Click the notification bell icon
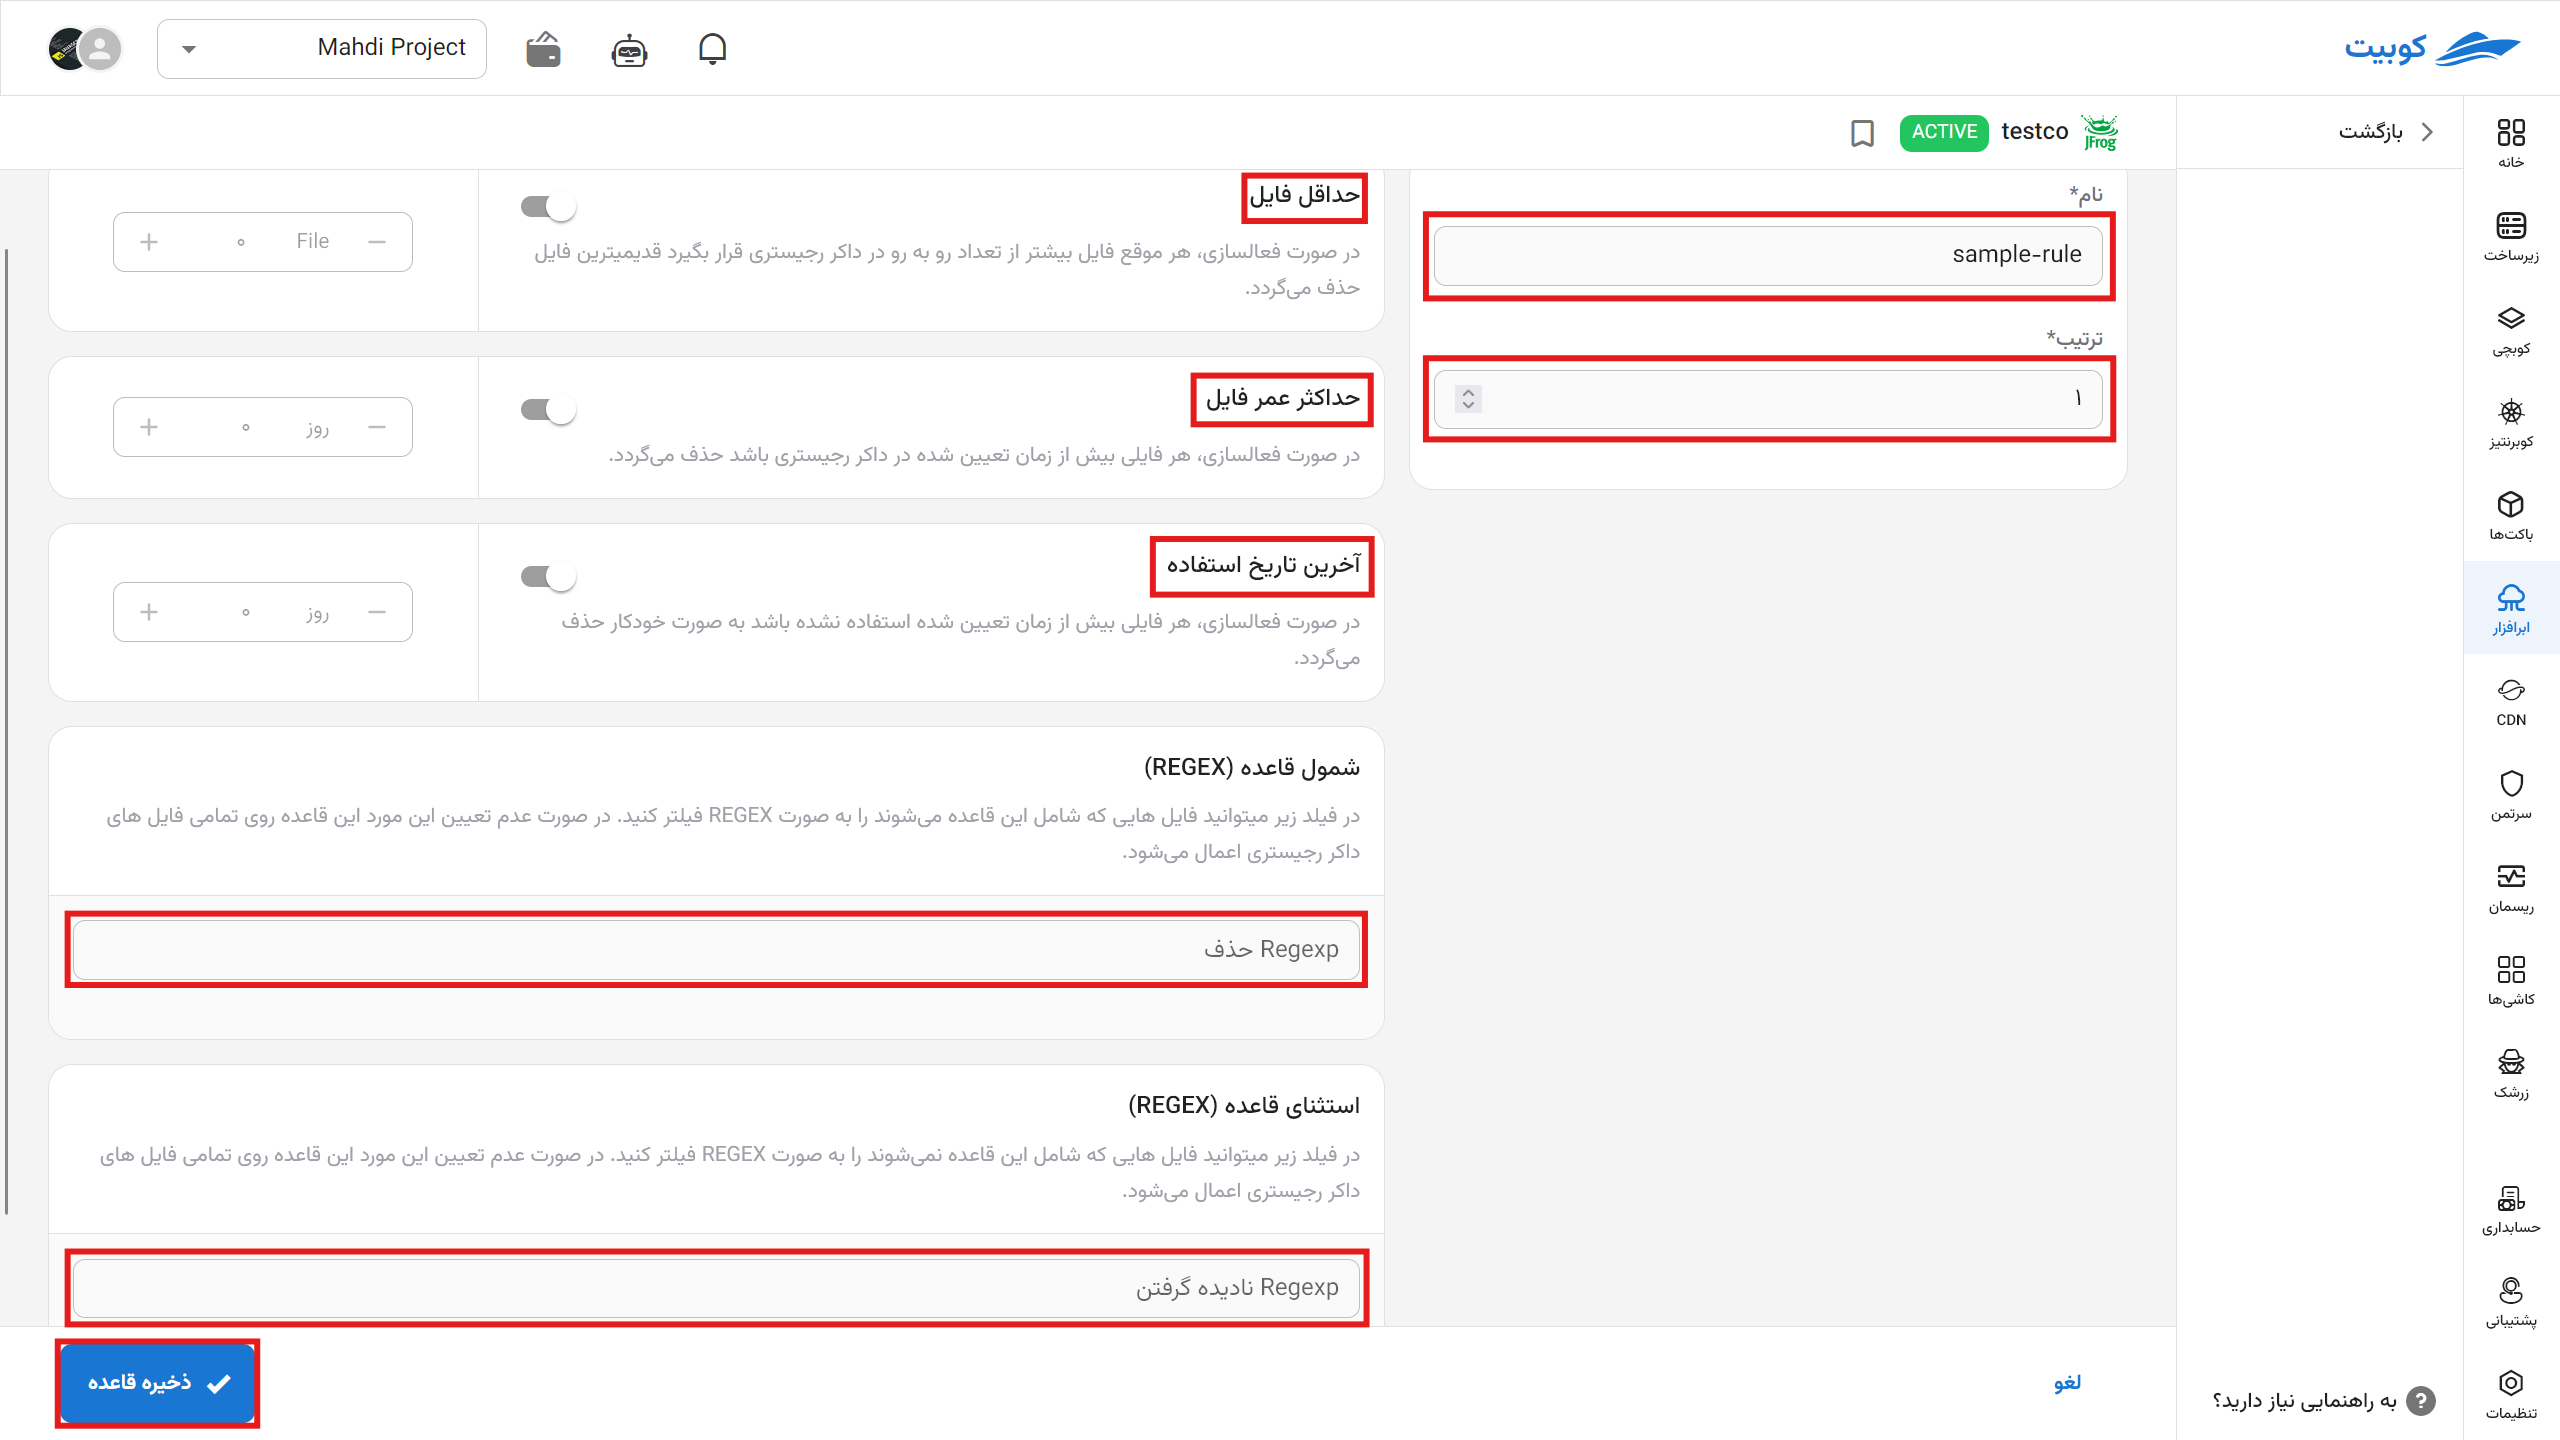Screen dimensions: 2560x1440 point(712,48)
